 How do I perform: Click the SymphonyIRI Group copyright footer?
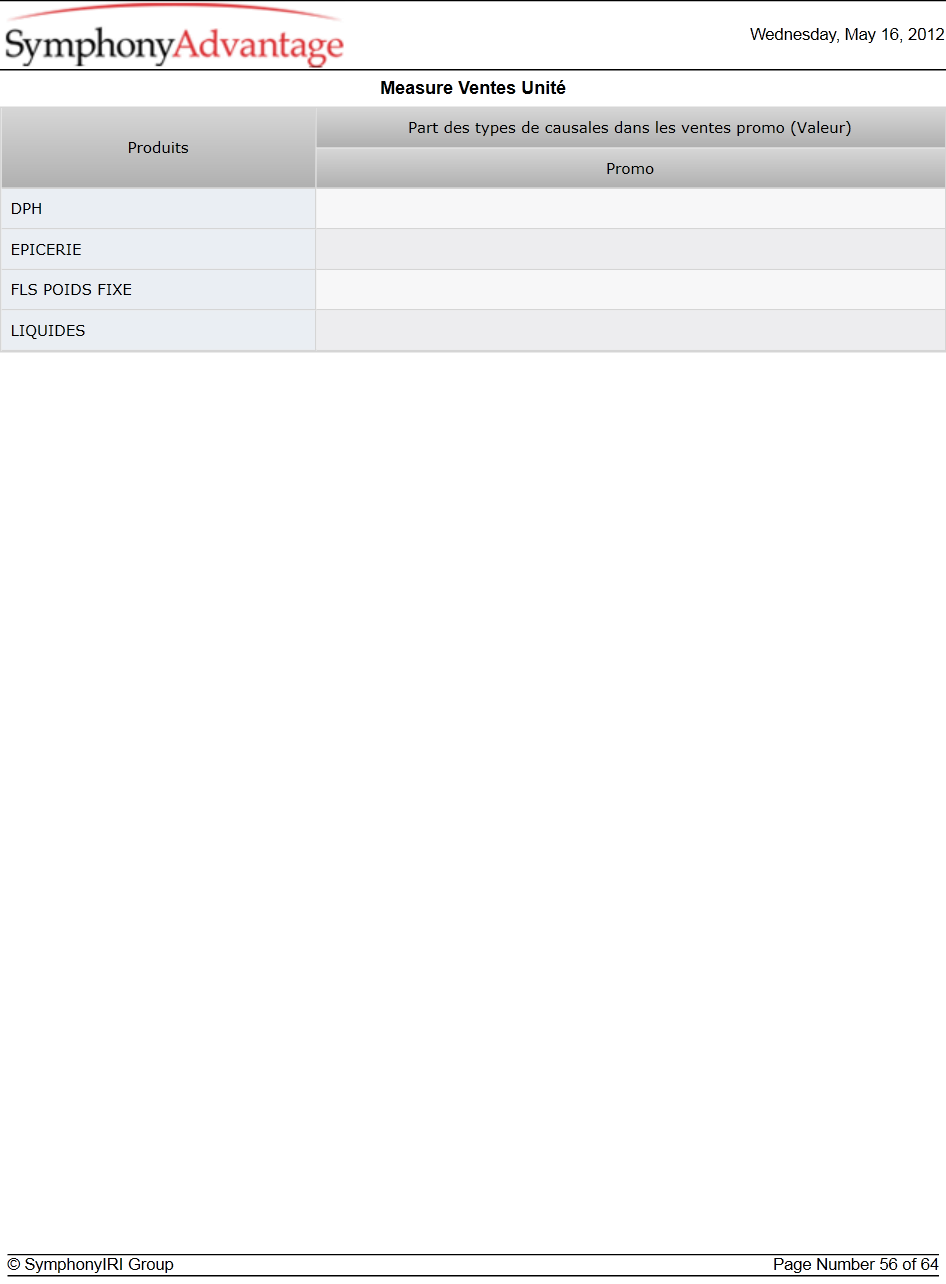point(90,1265)
